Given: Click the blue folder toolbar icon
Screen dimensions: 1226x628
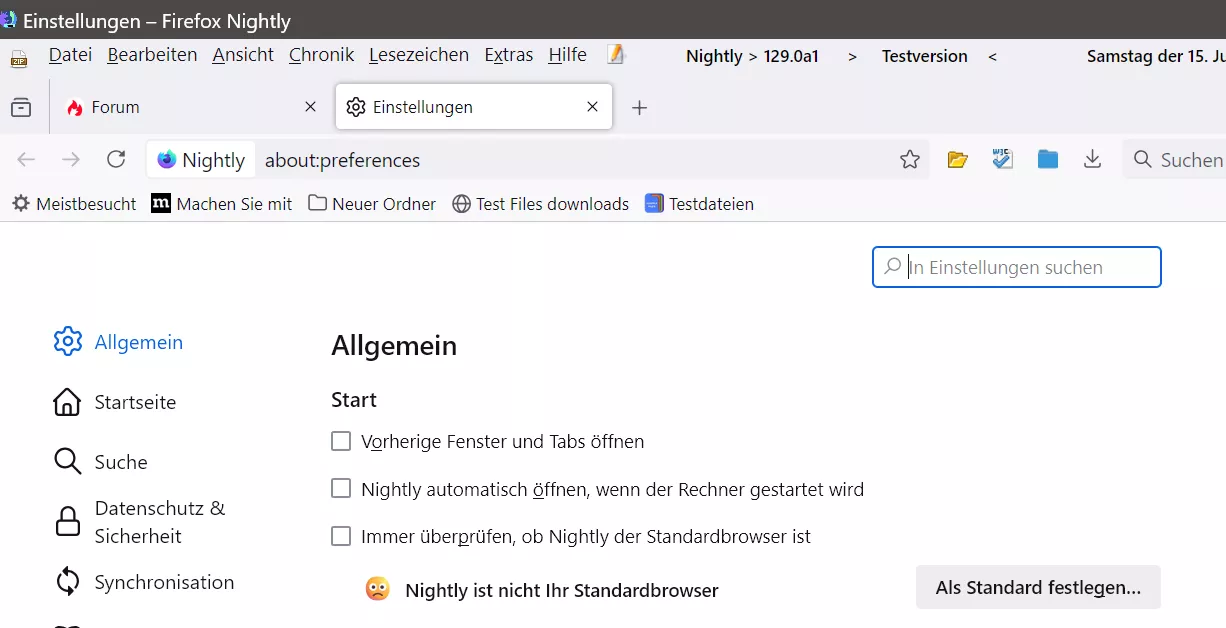Looking at the screenshot, I should point(1048,159).
